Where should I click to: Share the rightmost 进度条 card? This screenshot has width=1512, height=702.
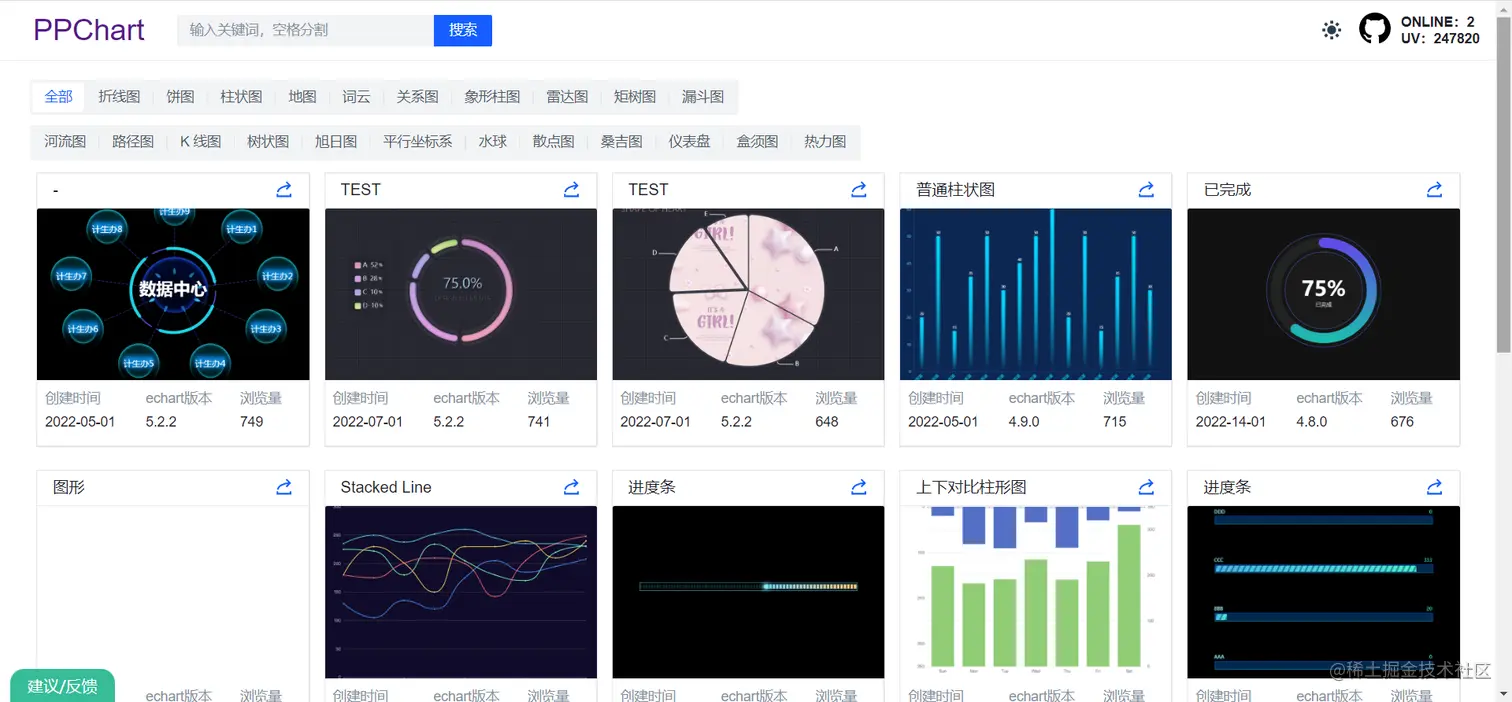1434,487
